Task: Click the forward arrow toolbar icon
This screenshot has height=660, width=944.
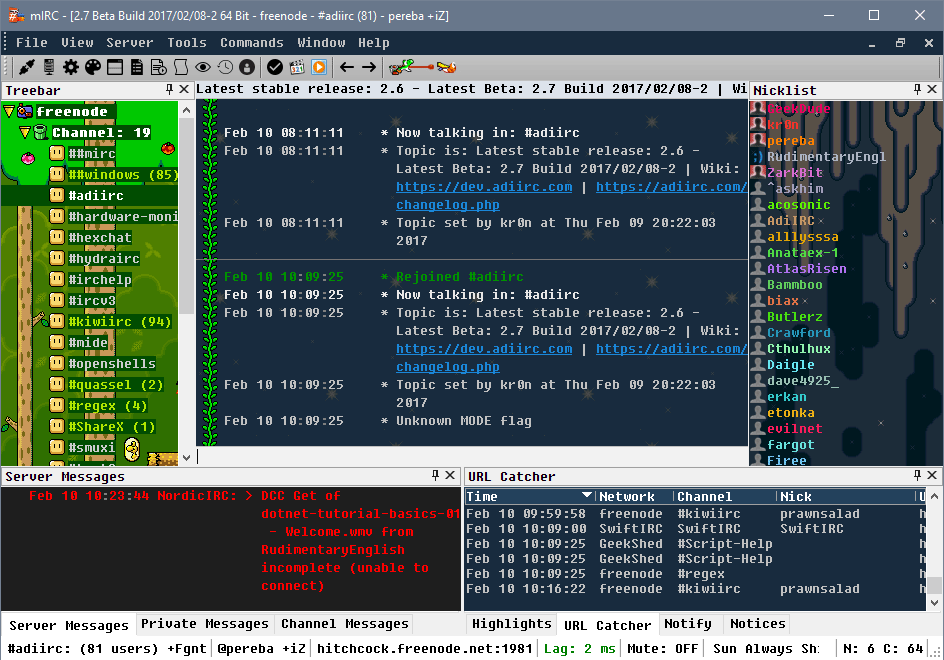Action: pyautogui.click(x=369, y=67)
